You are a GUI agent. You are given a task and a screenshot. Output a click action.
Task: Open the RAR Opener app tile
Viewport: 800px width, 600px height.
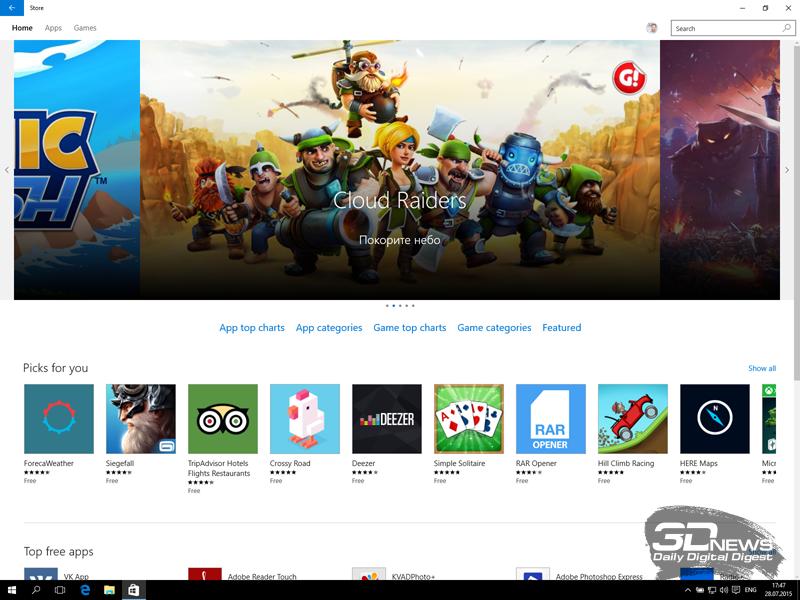pos(551,419)
